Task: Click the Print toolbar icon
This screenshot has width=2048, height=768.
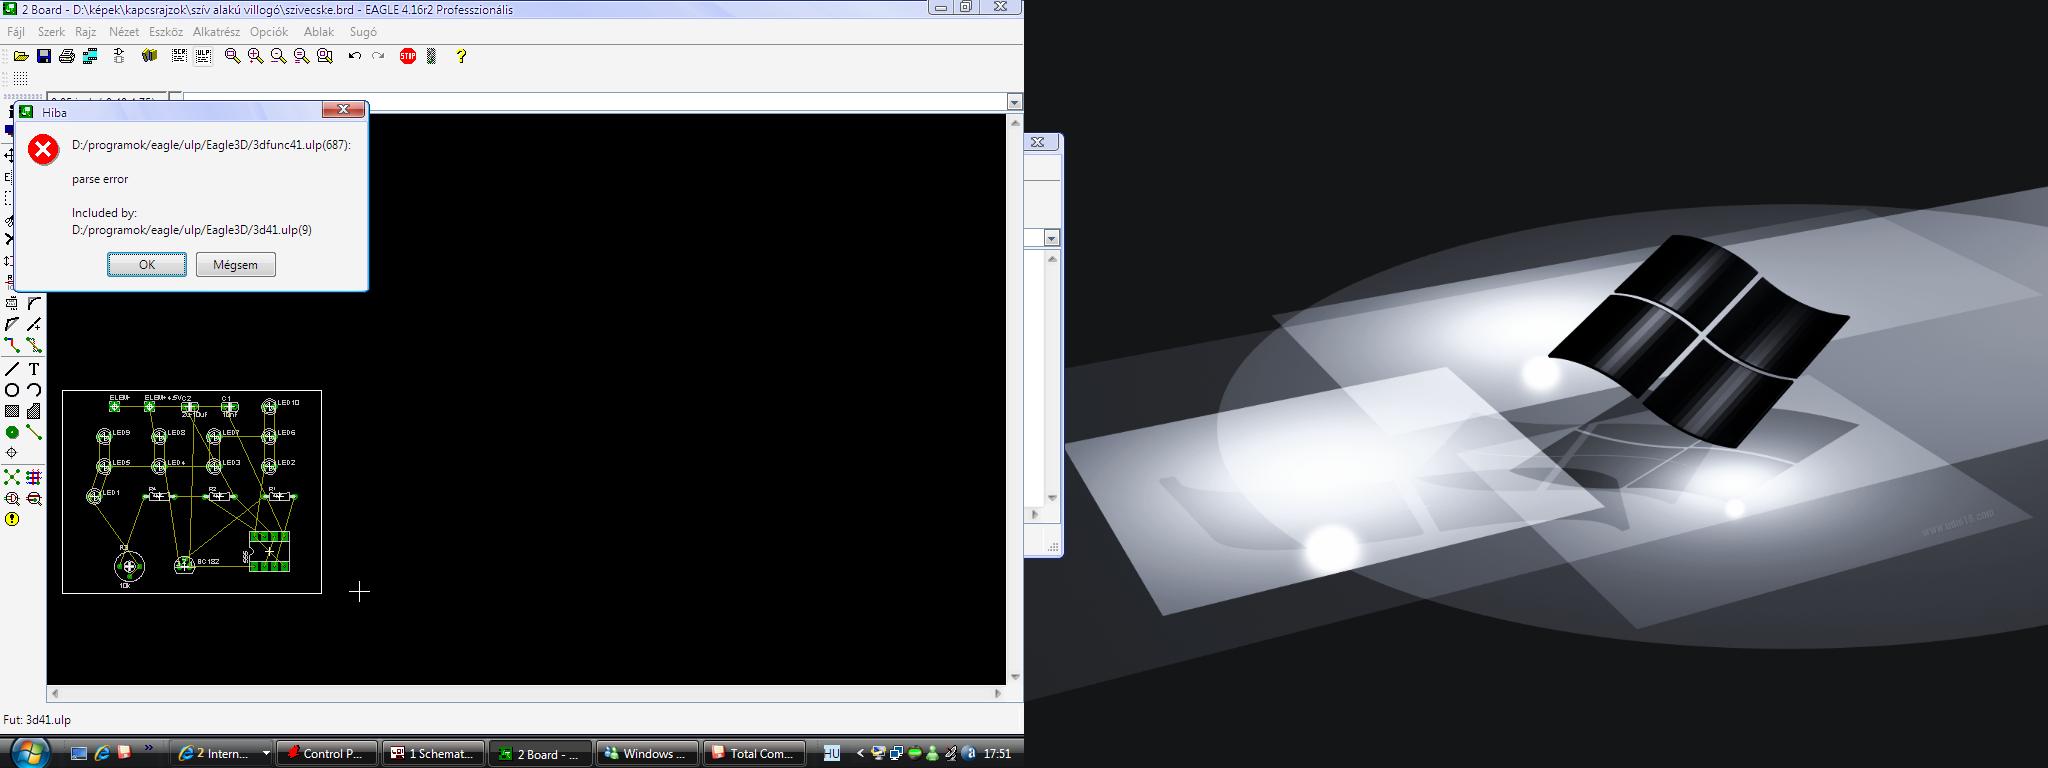Action: pos(67,56)
